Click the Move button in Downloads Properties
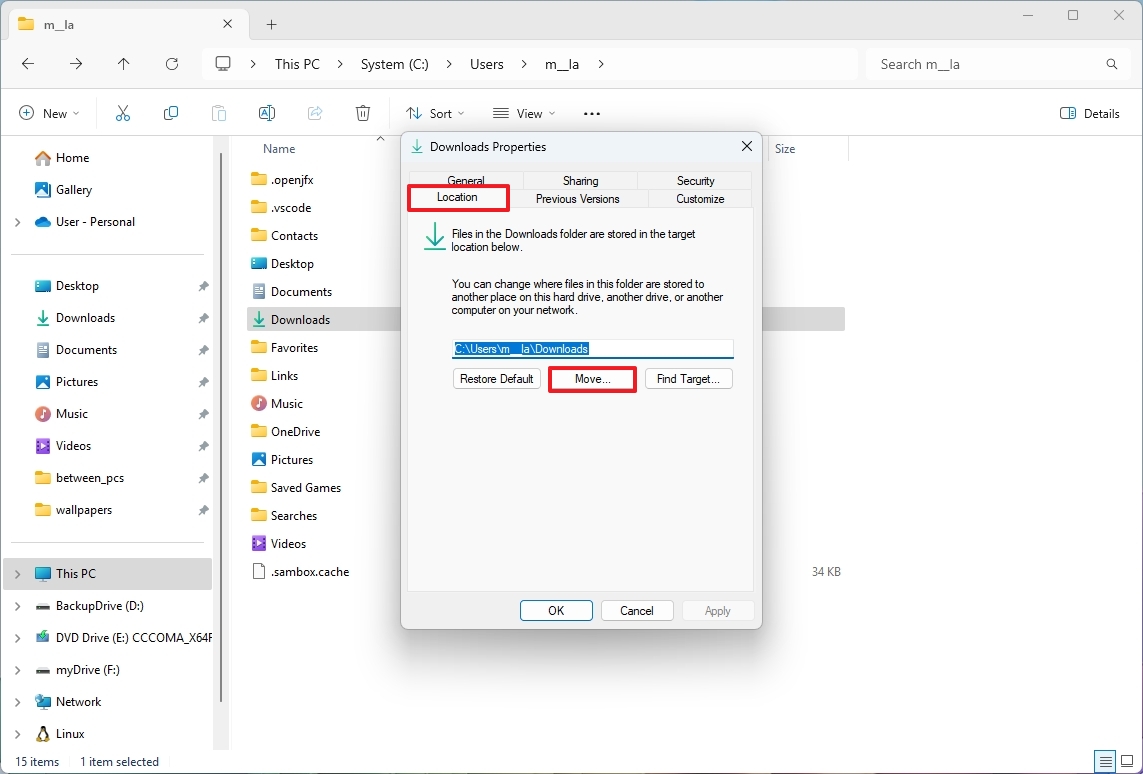The image size is (1143, 774). point(592,379)
